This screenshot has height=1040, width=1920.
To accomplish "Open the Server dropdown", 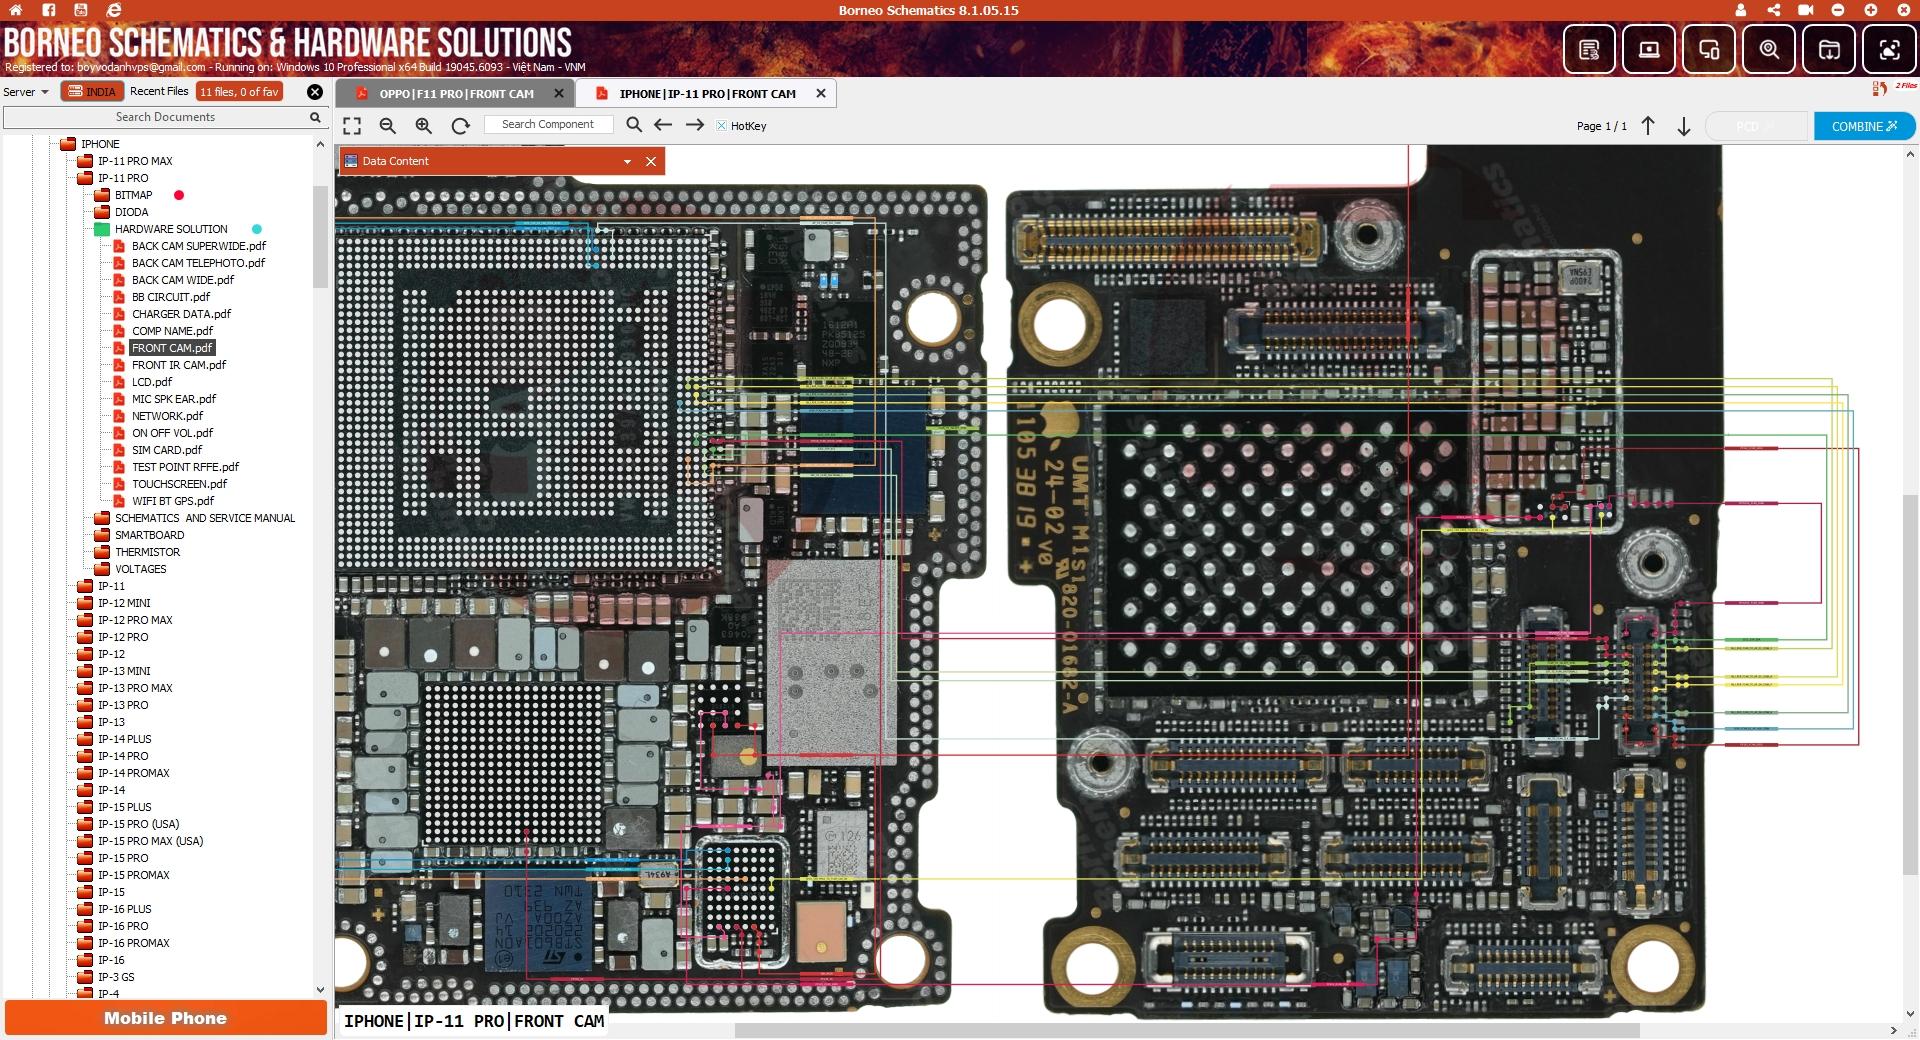I will (26, 91).
